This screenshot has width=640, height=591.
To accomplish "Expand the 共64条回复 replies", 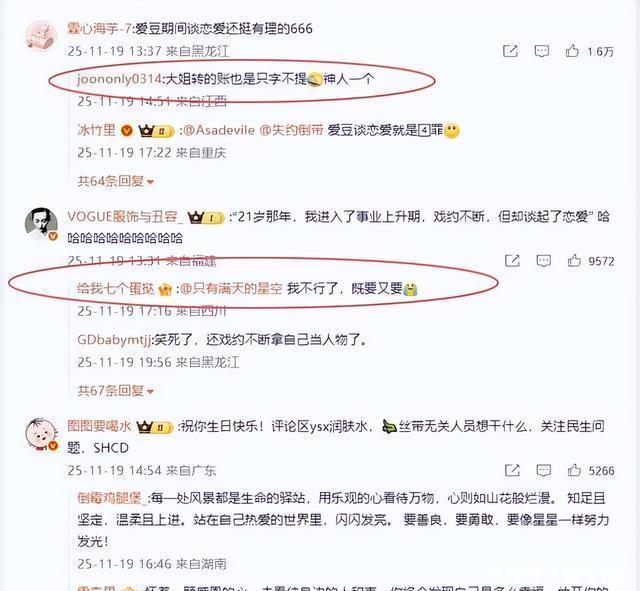I will (x=116, y=181).
